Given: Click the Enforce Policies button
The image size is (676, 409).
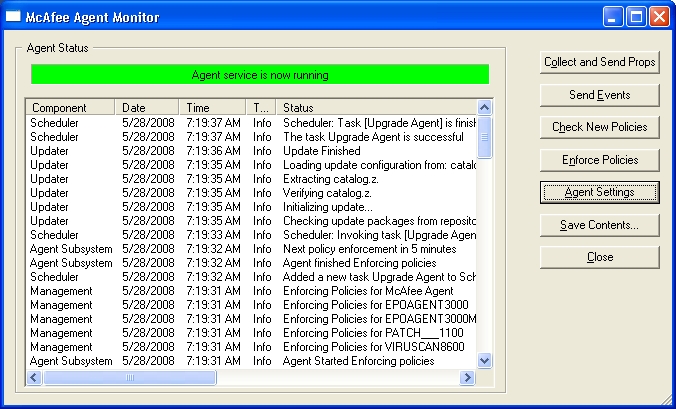Looking at the screenshot, I should (600, 160).
